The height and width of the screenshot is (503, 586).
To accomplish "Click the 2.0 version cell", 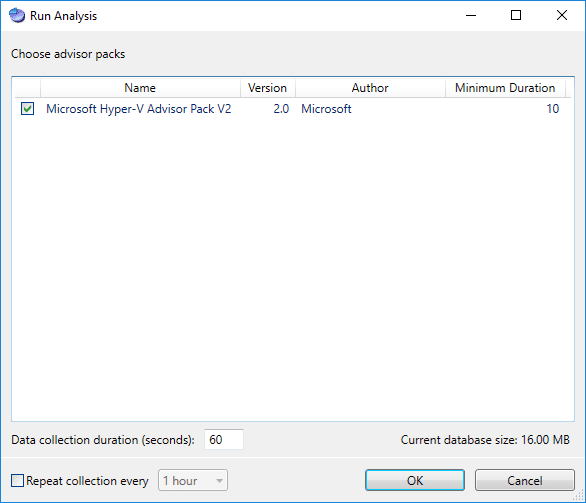I will 281,109.
